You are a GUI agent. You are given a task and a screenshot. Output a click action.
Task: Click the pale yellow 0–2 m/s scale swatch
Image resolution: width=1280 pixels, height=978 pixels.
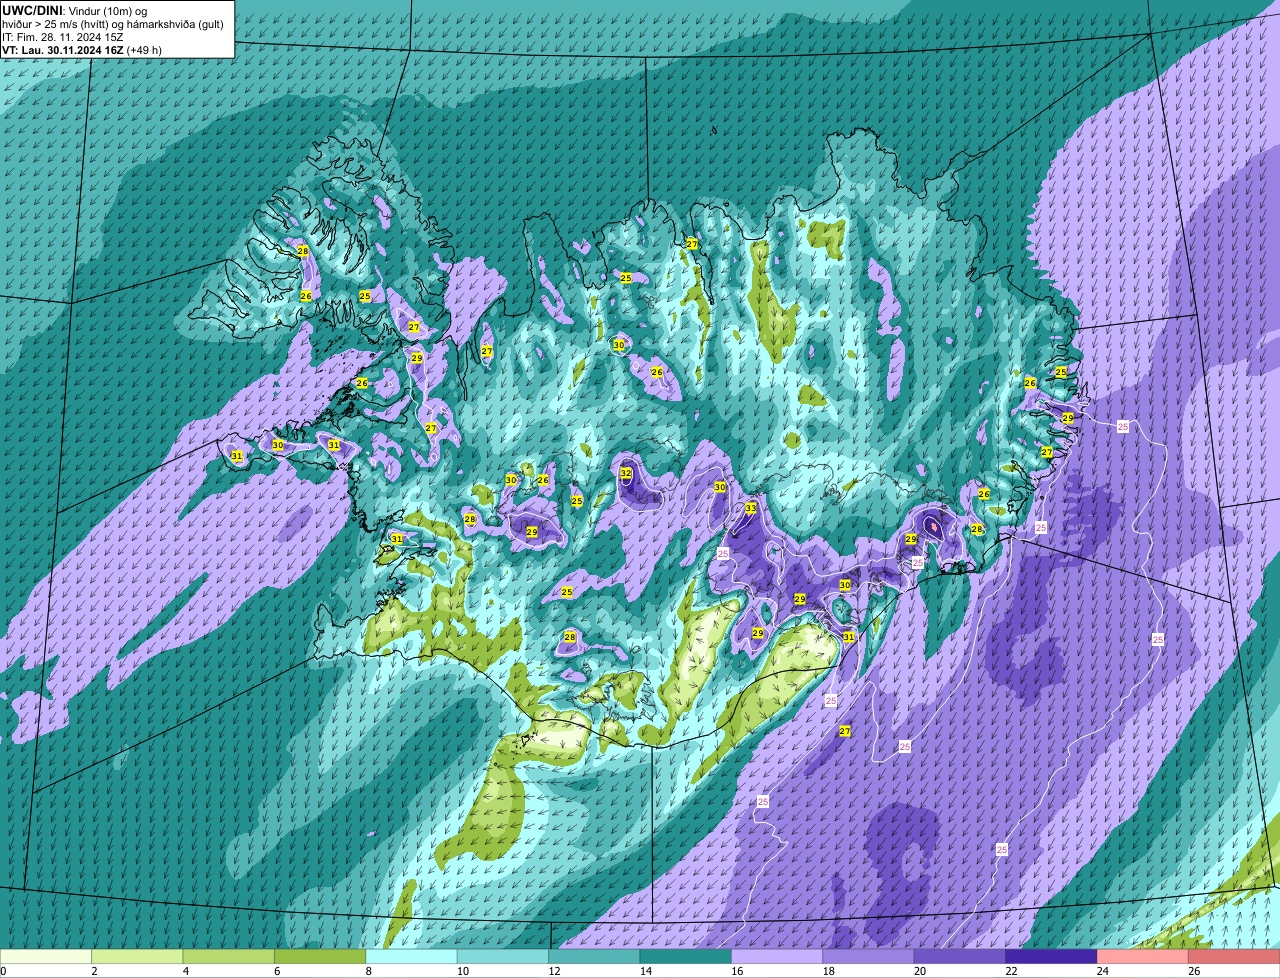(x=46, y=957)
